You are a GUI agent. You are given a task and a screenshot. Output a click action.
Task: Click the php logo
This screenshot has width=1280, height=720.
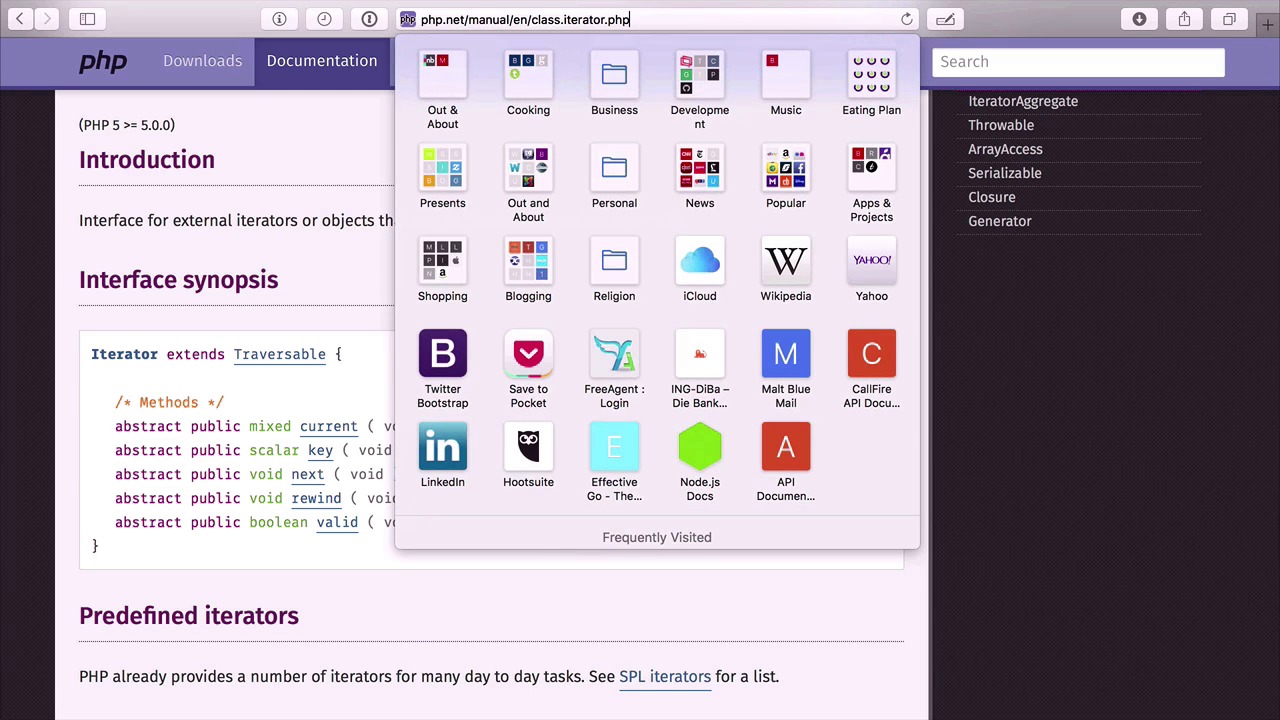[x=103, y=62]
